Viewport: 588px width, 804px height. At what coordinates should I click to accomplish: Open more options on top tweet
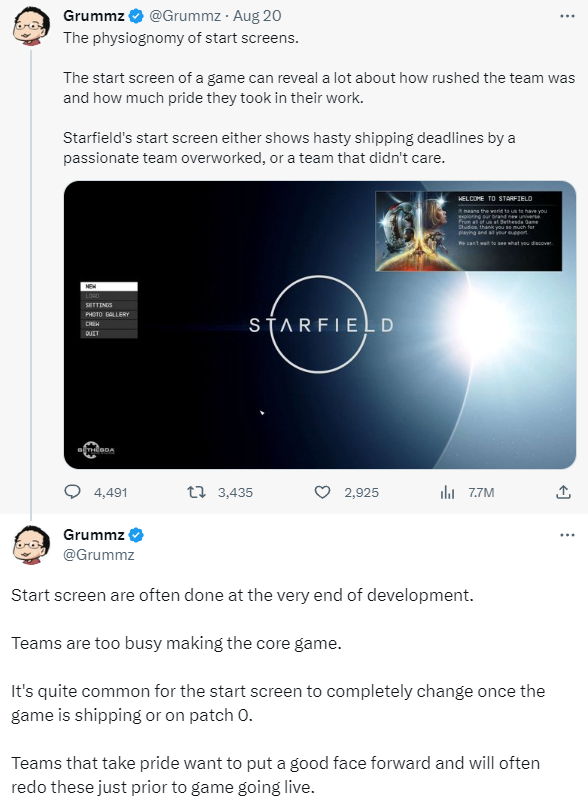pyautogui.click(x=567, y=16)
